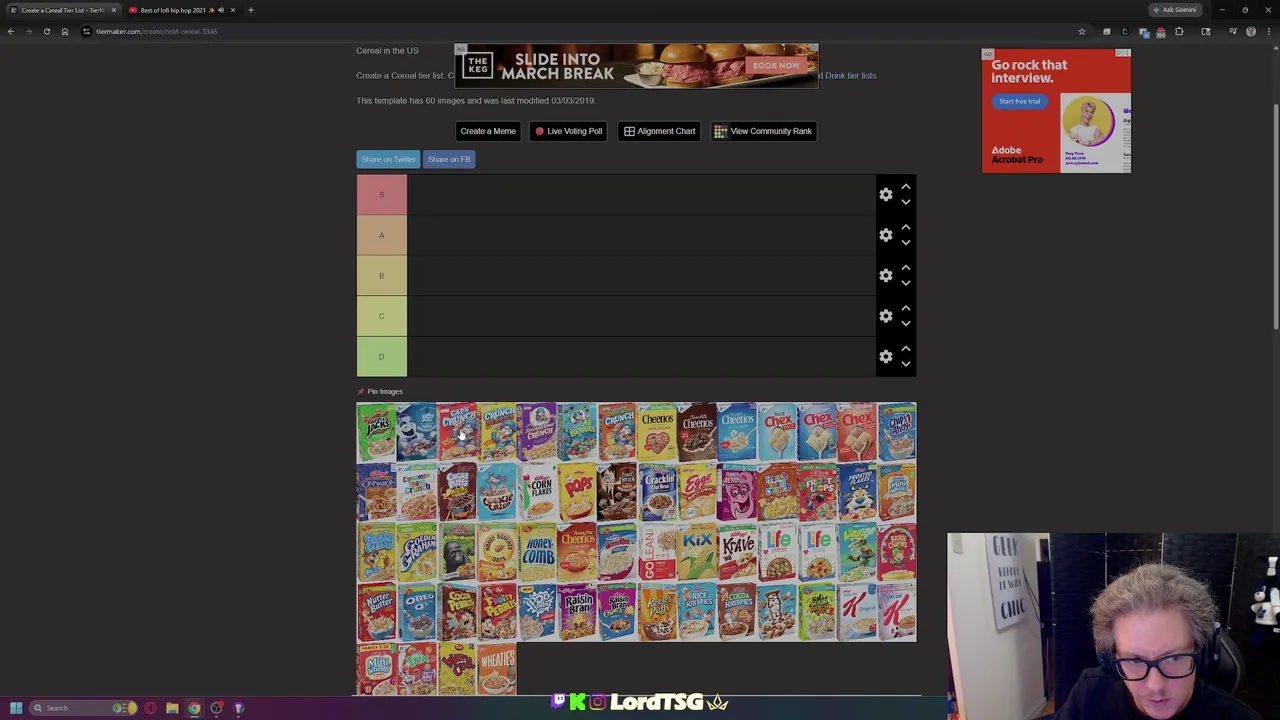This screenshot has height=720, width=1280.
Task: Select the Corn Pops cereal image
Action: tap(577, 492)
